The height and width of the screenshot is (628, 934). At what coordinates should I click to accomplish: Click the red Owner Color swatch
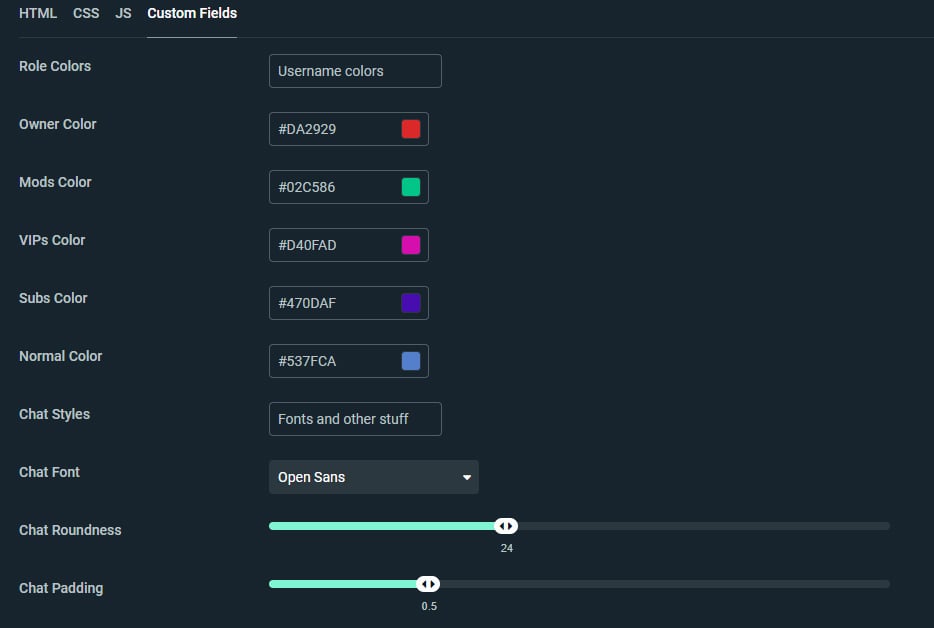click(x=411, y=129)
